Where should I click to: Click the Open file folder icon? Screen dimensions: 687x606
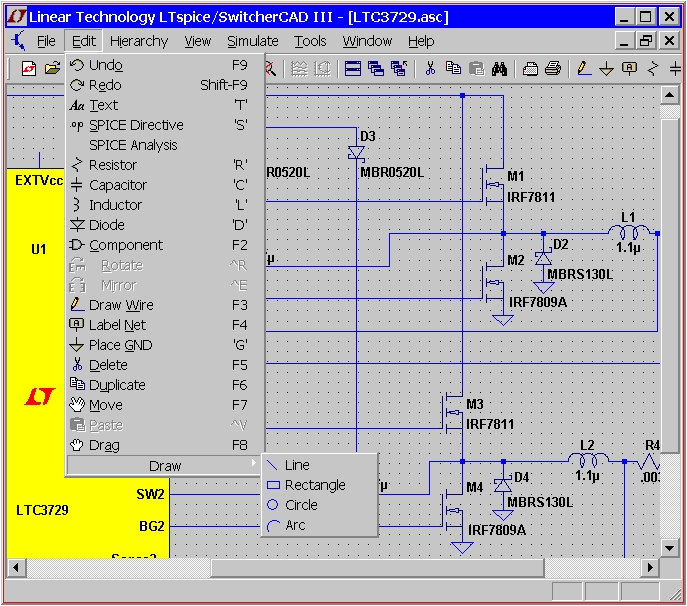coord(52,69)
